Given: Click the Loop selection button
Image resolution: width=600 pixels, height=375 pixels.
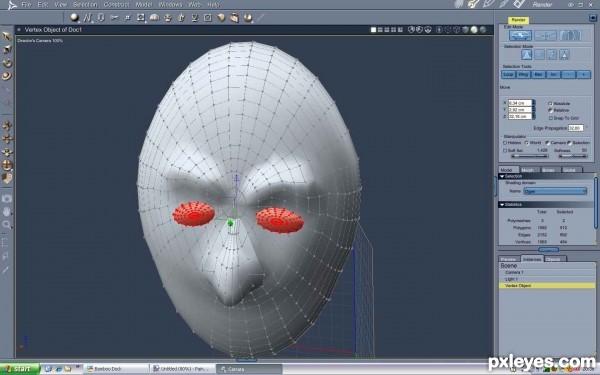Looking at the screenshot, I should point(508,75).
